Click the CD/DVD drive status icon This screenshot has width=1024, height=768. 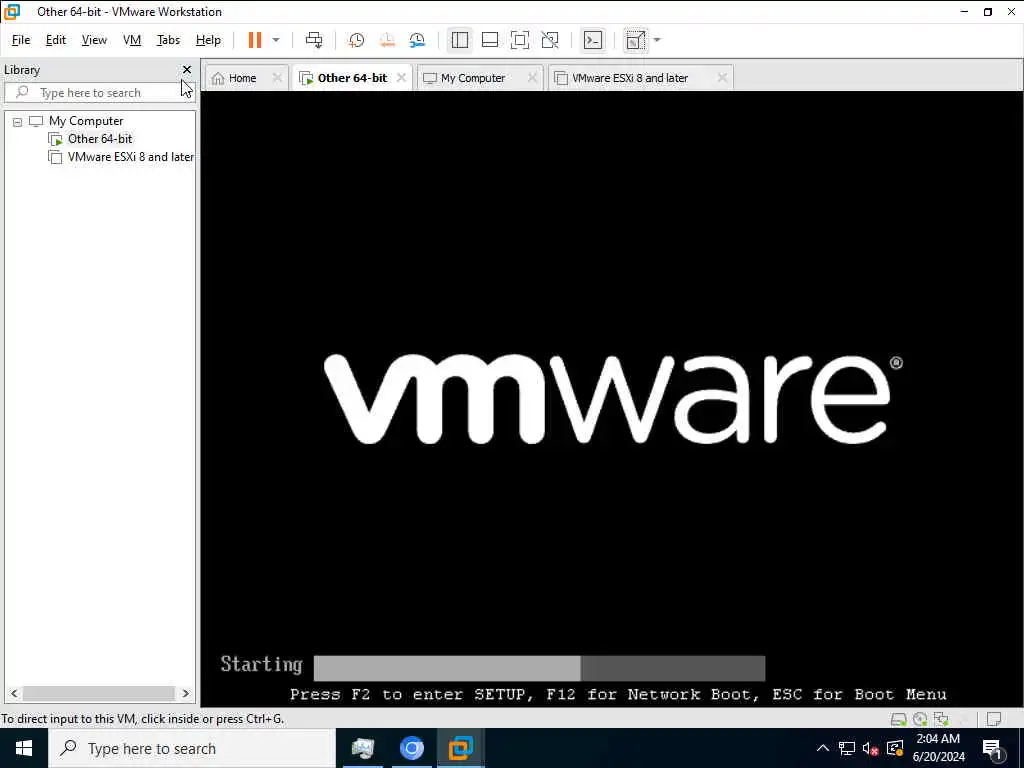coord(920,719)
